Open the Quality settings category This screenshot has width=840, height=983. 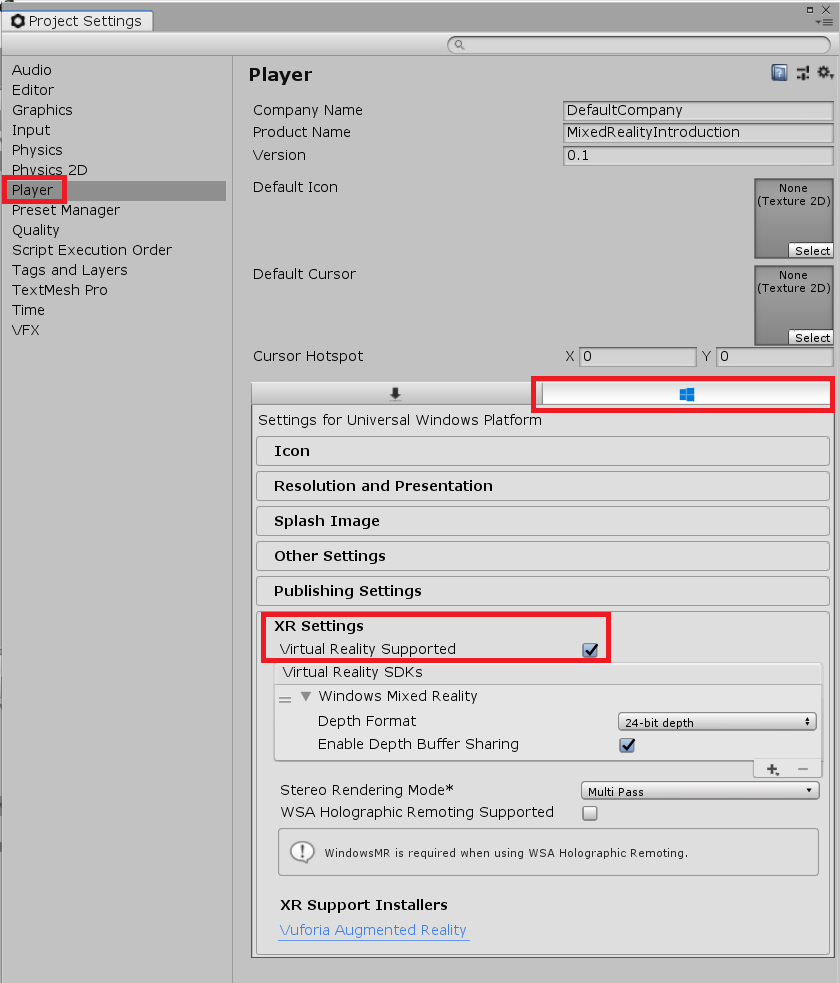tap(36, 231)
